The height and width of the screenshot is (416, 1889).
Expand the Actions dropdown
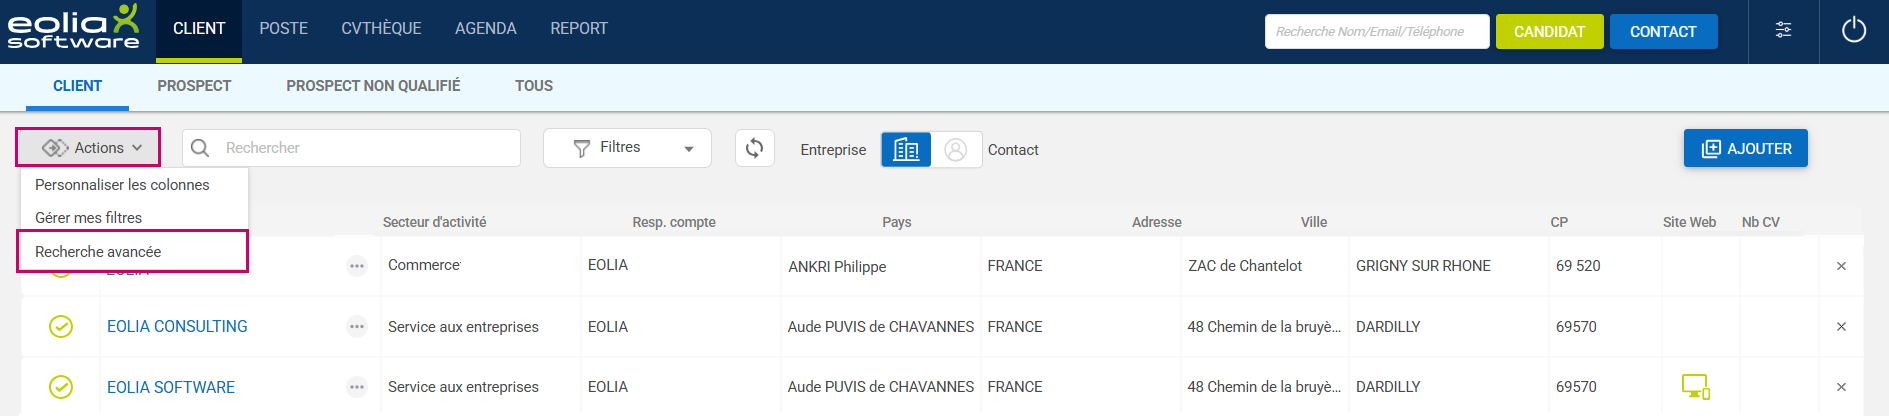click(x=90, y=148)
